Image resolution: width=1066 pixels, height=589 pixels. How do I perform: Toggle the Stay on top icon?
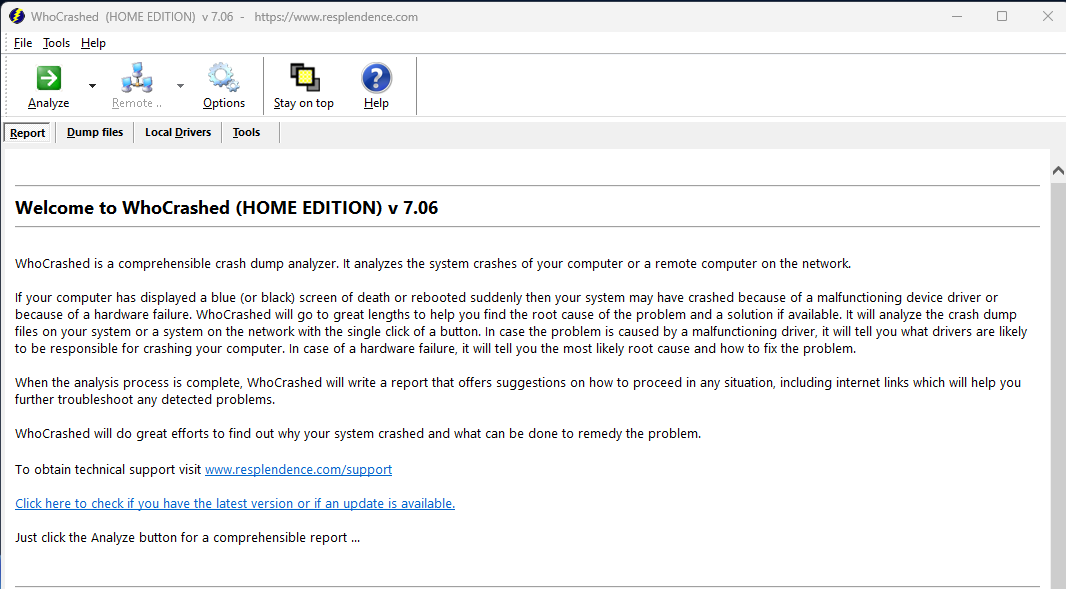click(303, 78)
